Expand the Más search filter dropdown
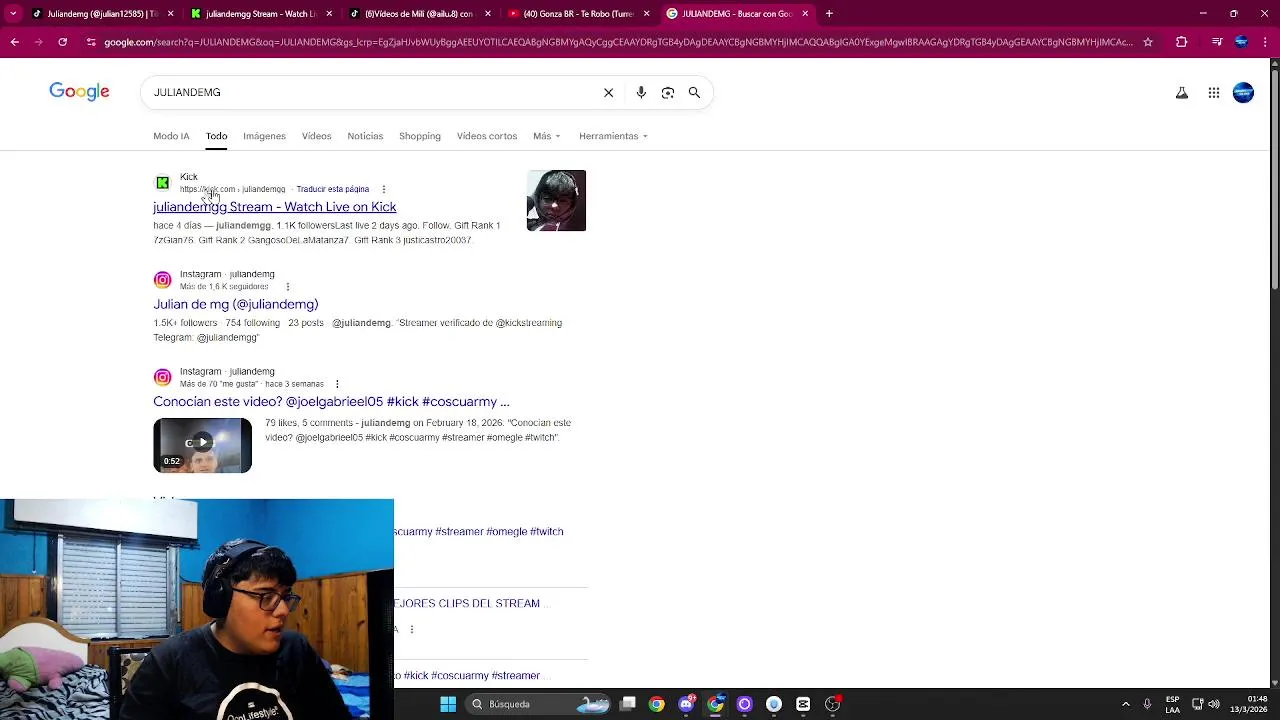The height and width of the screenshot is (720, 1280). [547, 136]
